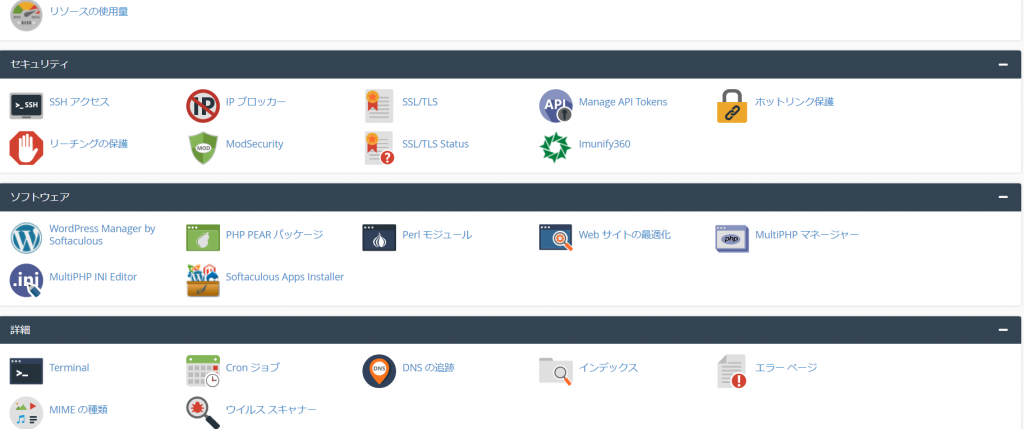Click the ModSecurity green shield icon
This screenshot has width=1024, height=429.
203,146
